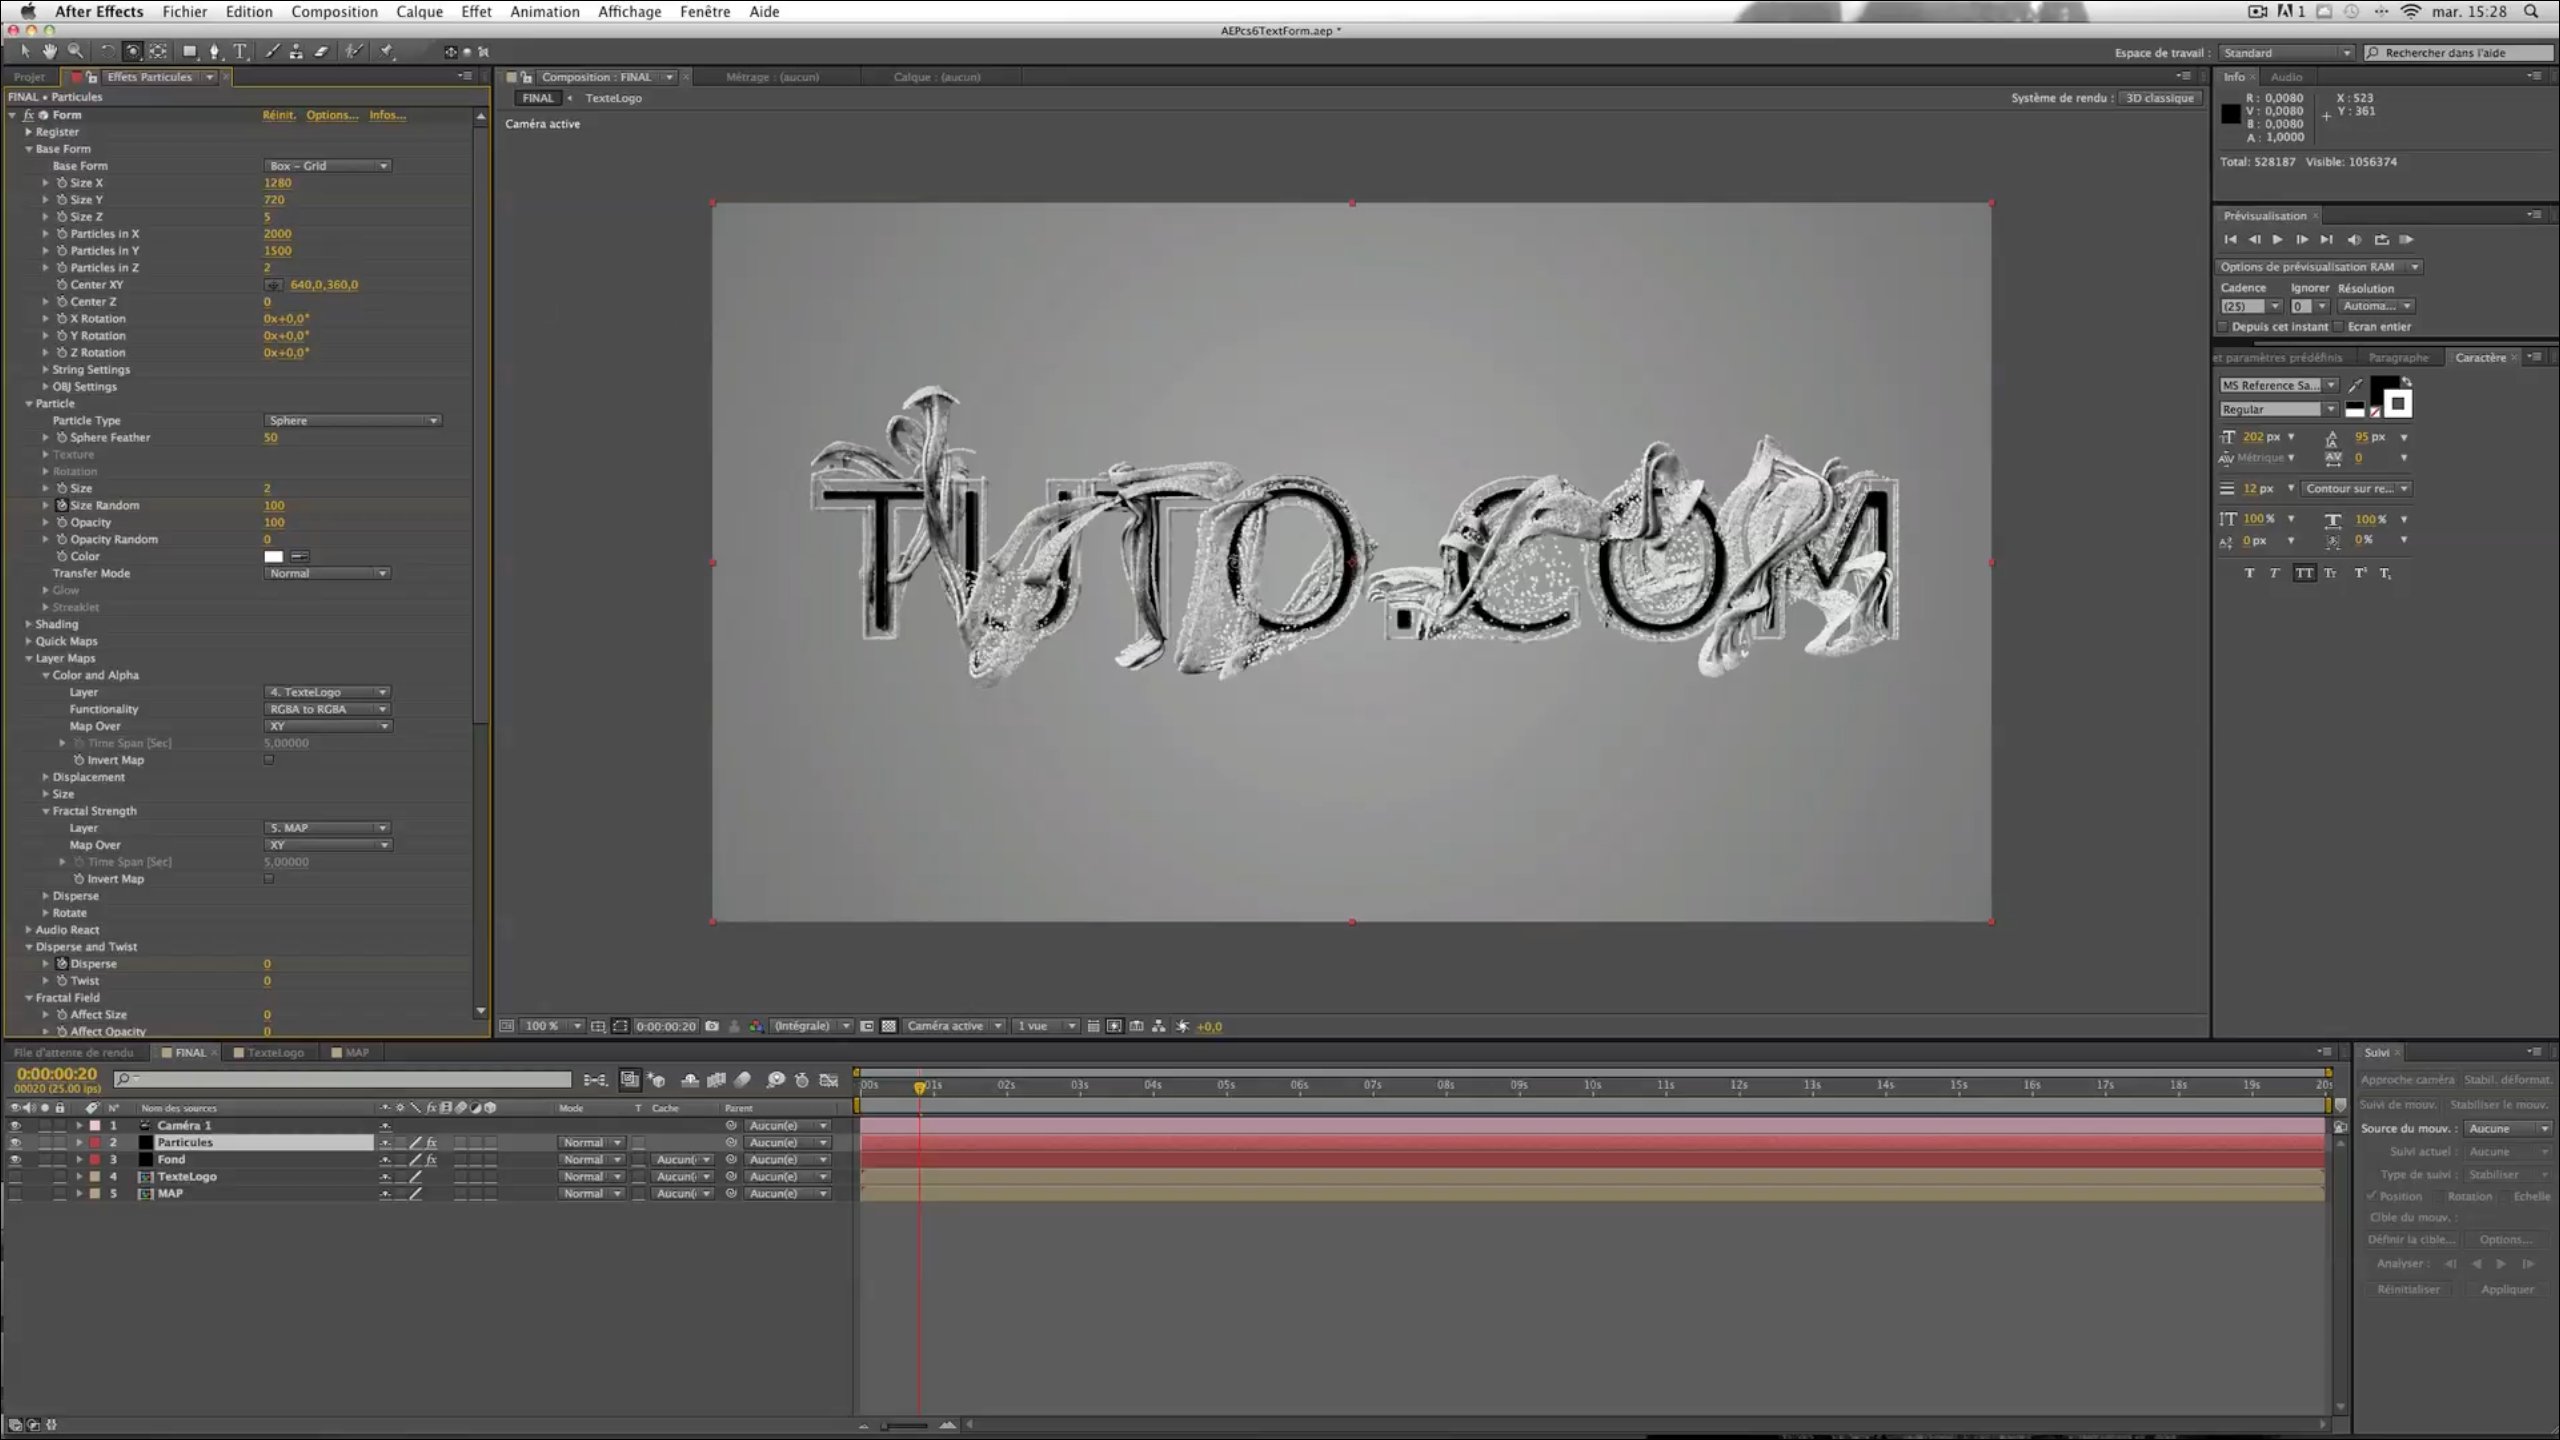Click the 3D classique renderer button
This screenshot has height=1440, width=2560.
click(2160, 98)
